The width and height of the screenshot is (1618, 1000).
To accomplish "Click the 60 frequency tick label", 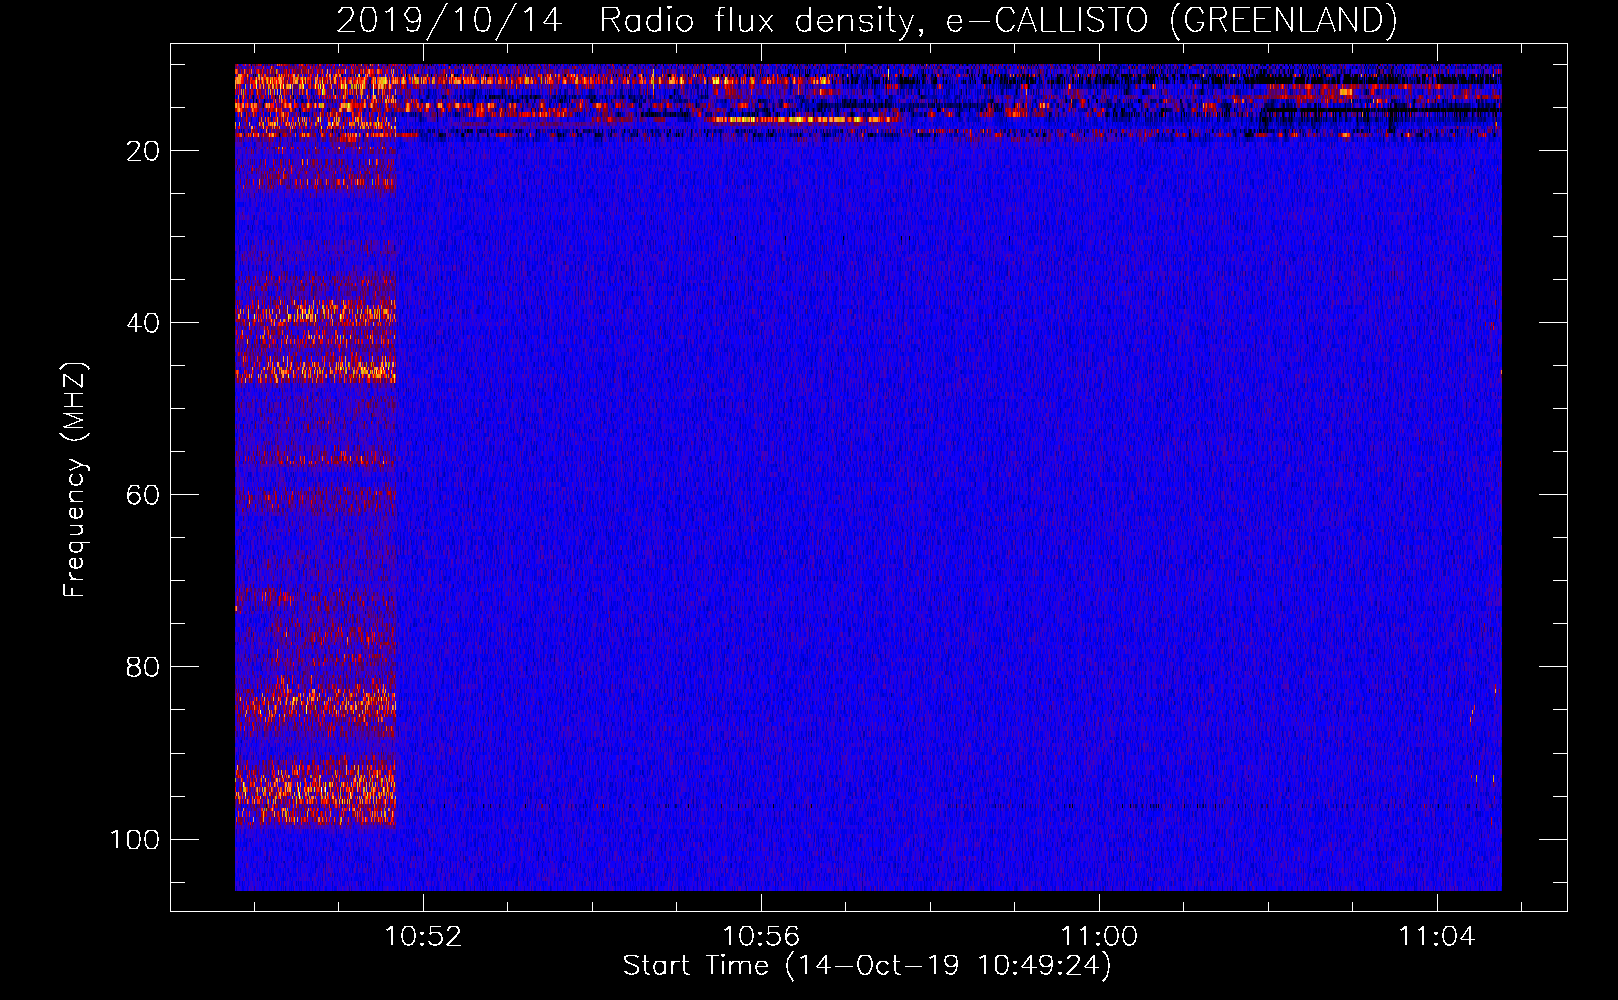I will 143,495.
